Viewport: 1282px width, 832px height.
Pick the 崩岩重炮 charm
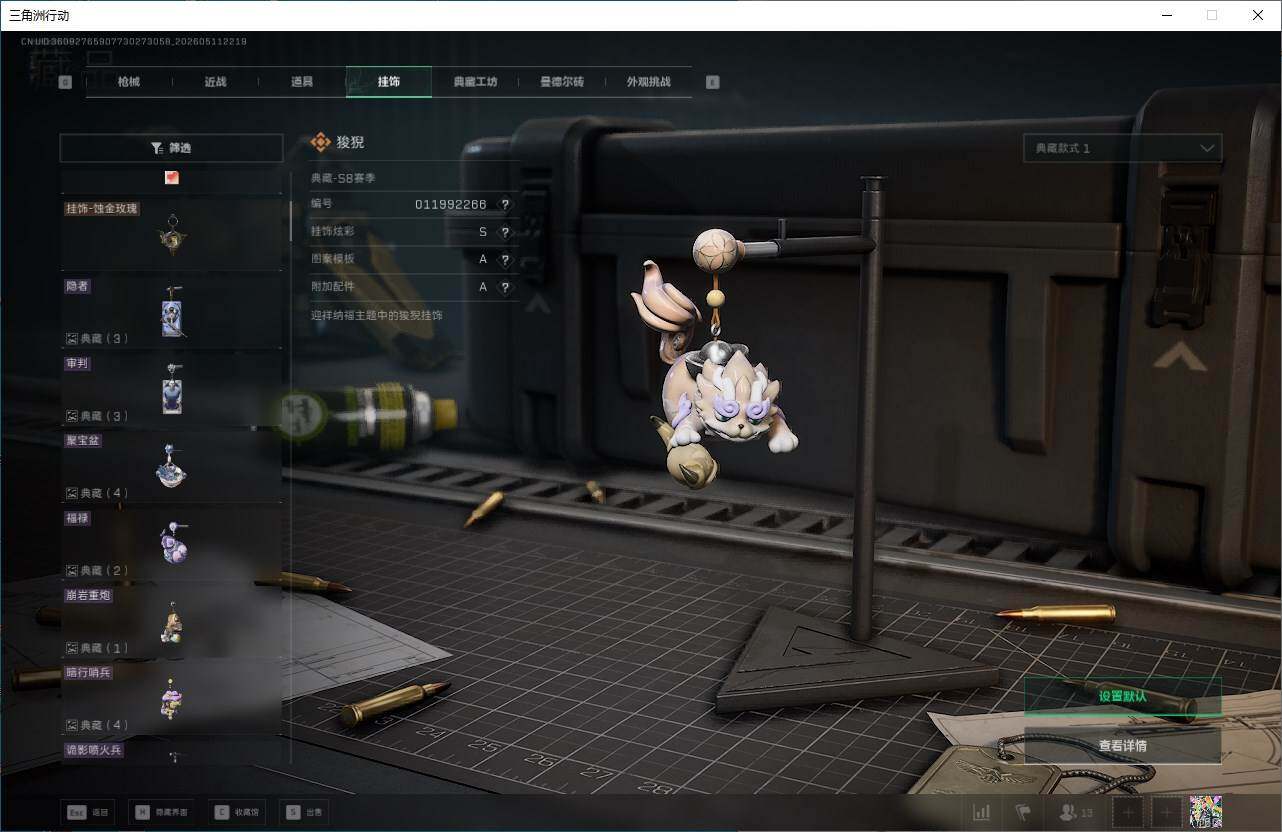pos(172,620)
